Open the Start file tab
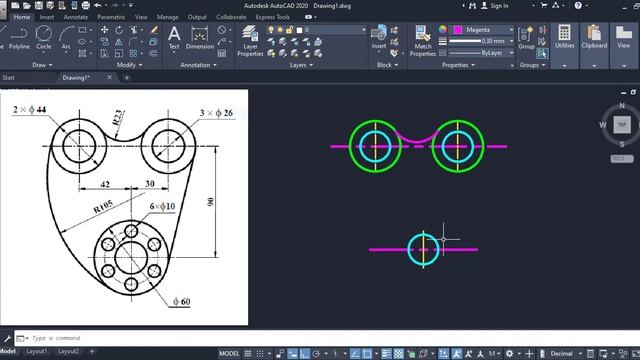The image size is (640, 360). point(8,78)
